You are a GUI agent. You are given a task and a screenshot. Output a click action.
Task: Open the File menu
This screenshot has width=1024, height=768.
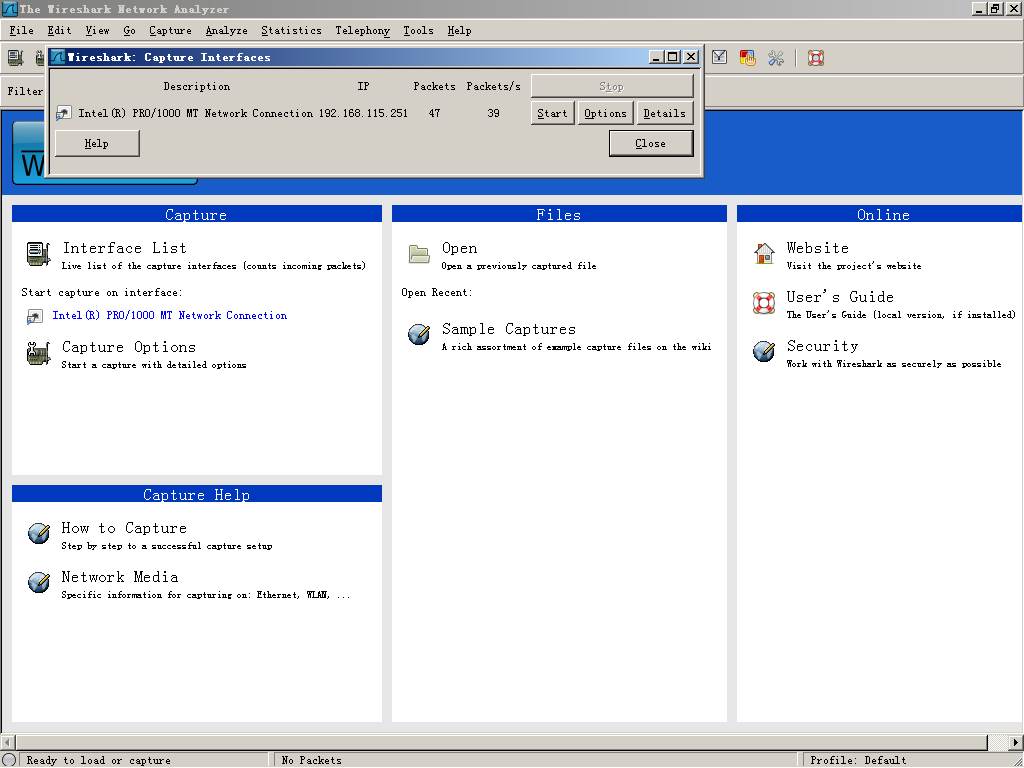pyautogui.click(x=21, y=31)
